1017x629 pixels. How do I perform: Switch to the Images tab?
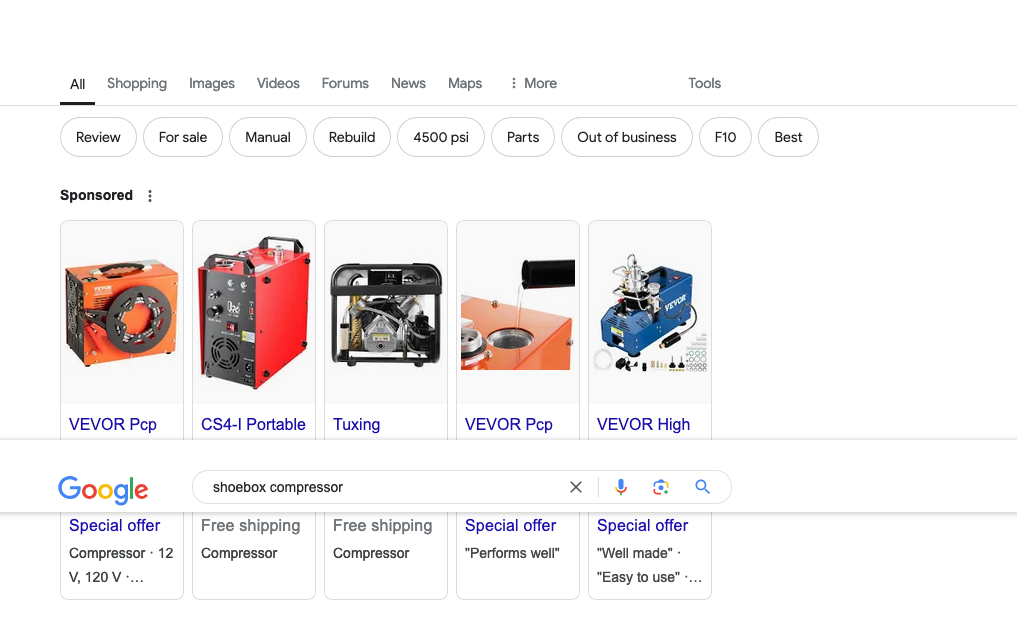point(211,83)
